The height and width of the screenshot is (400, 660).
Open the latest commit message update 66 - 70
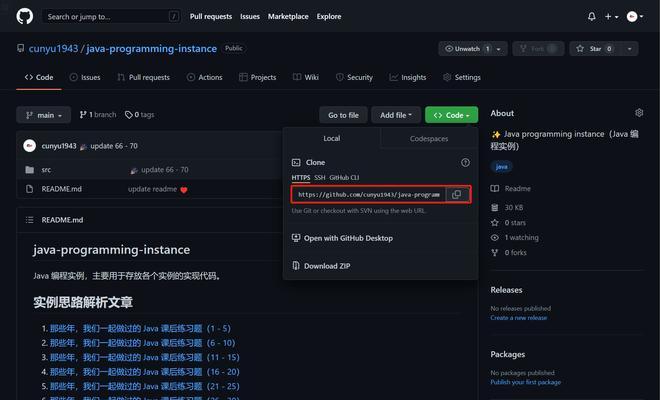click(x=114, y=146)
